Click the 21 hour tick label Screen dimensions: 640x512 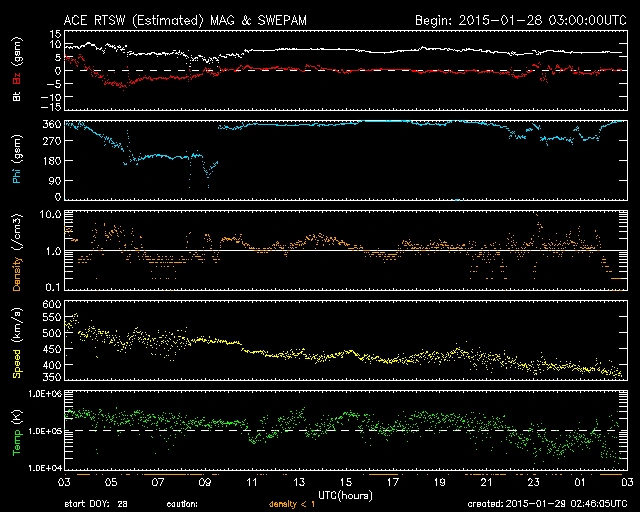pos(487,482)
